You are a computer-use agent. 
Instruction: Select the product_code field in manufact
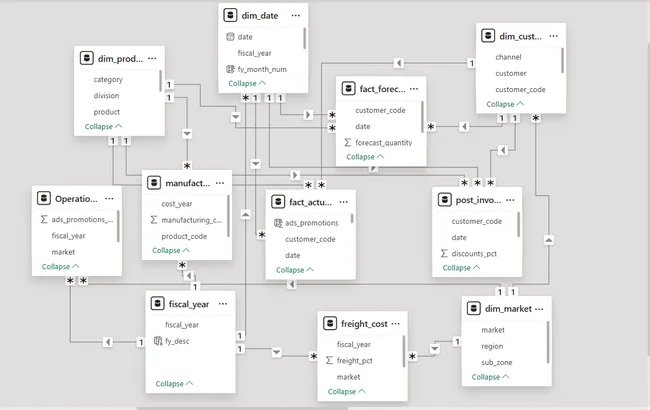click(184, 236)
